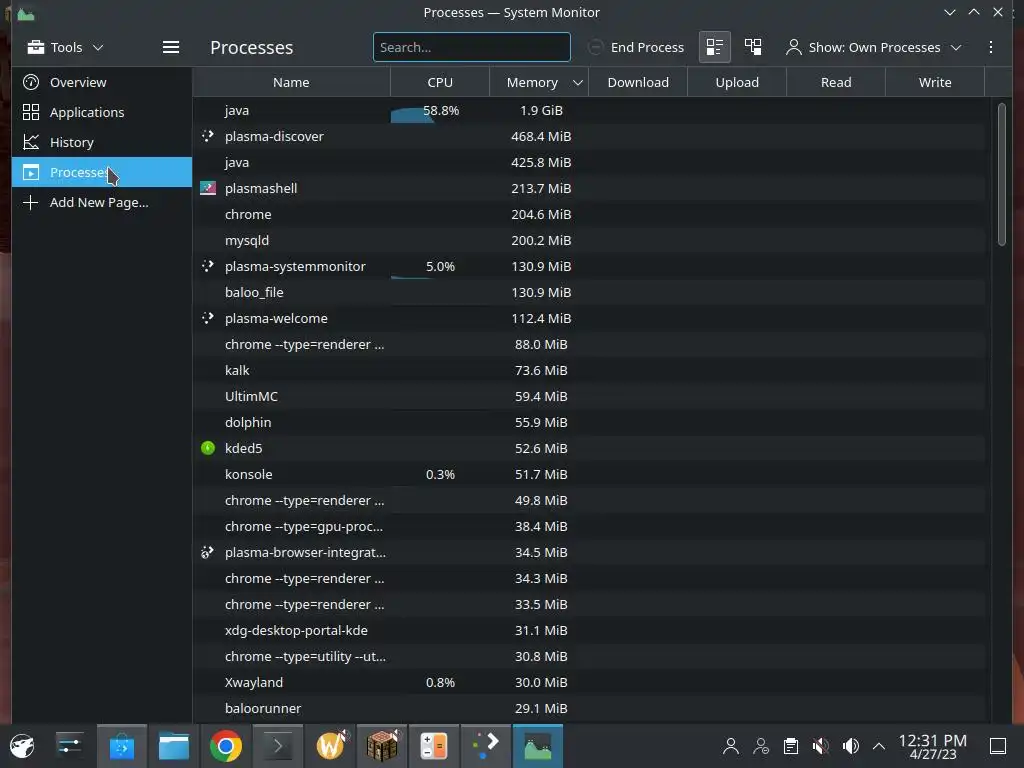This screenshot has width=1024, height=768.
Task: Sort by Write column header
Action: click(935, 82)
